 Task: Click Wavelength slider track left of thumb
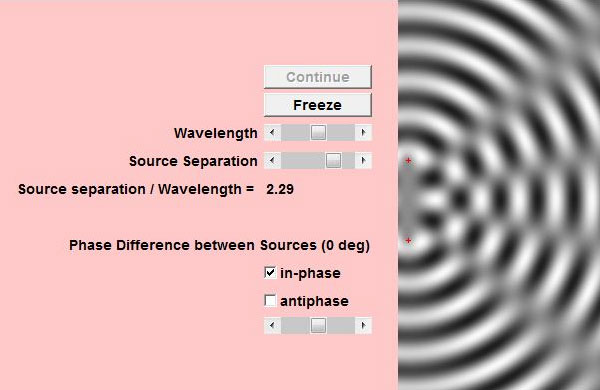click(x=295, y=133)
